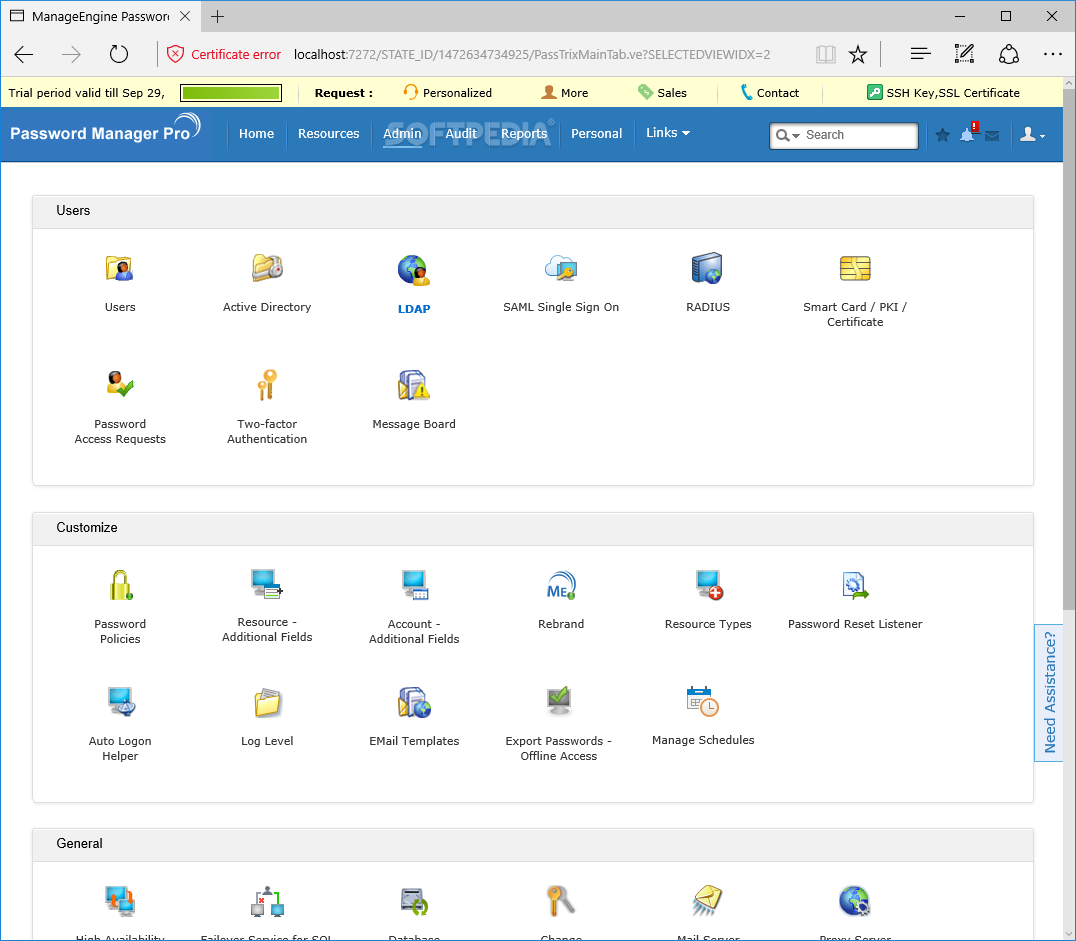Open Export Passwords - Offline Access icon
Image resolution: width=1076 pixels, height=941 pixels.
click(x=559, y=701)
